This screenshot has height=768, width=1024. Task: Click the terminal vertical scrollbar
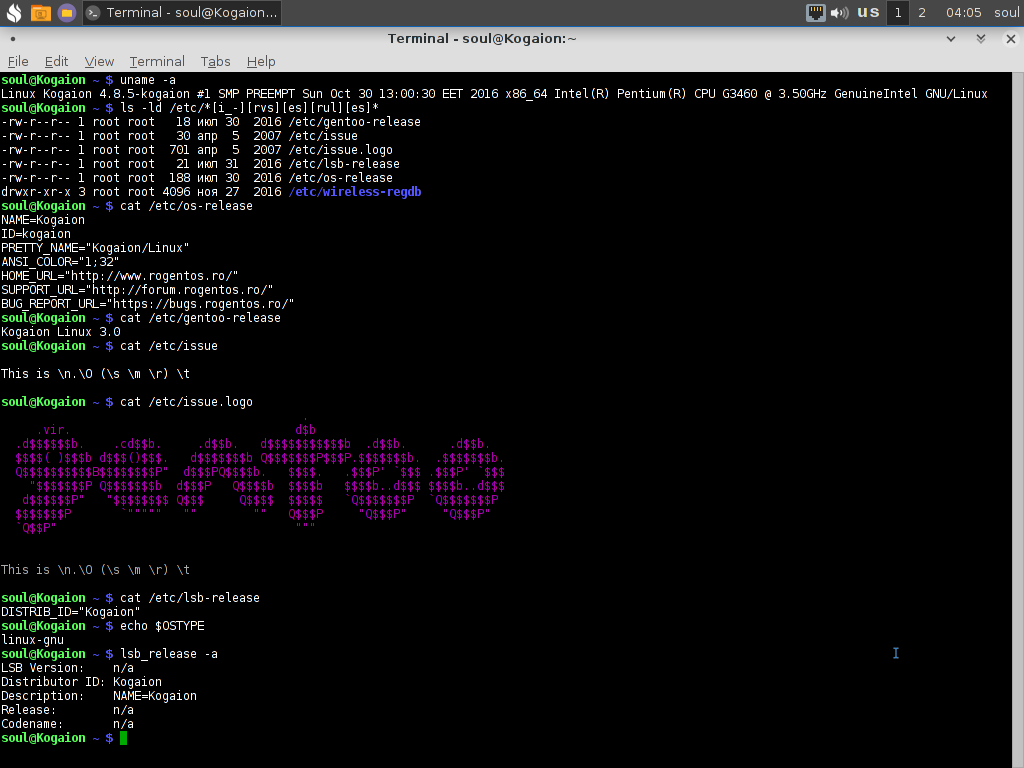pyautogui.click(x=1018, y=418)
